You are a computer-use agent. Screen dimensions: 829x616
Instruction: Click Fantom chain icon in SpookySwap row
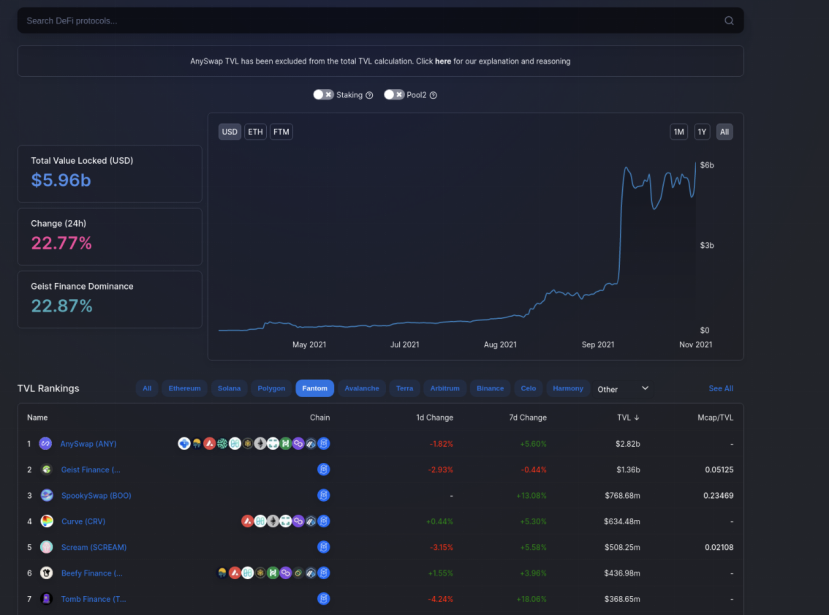[x=324, y=495]
